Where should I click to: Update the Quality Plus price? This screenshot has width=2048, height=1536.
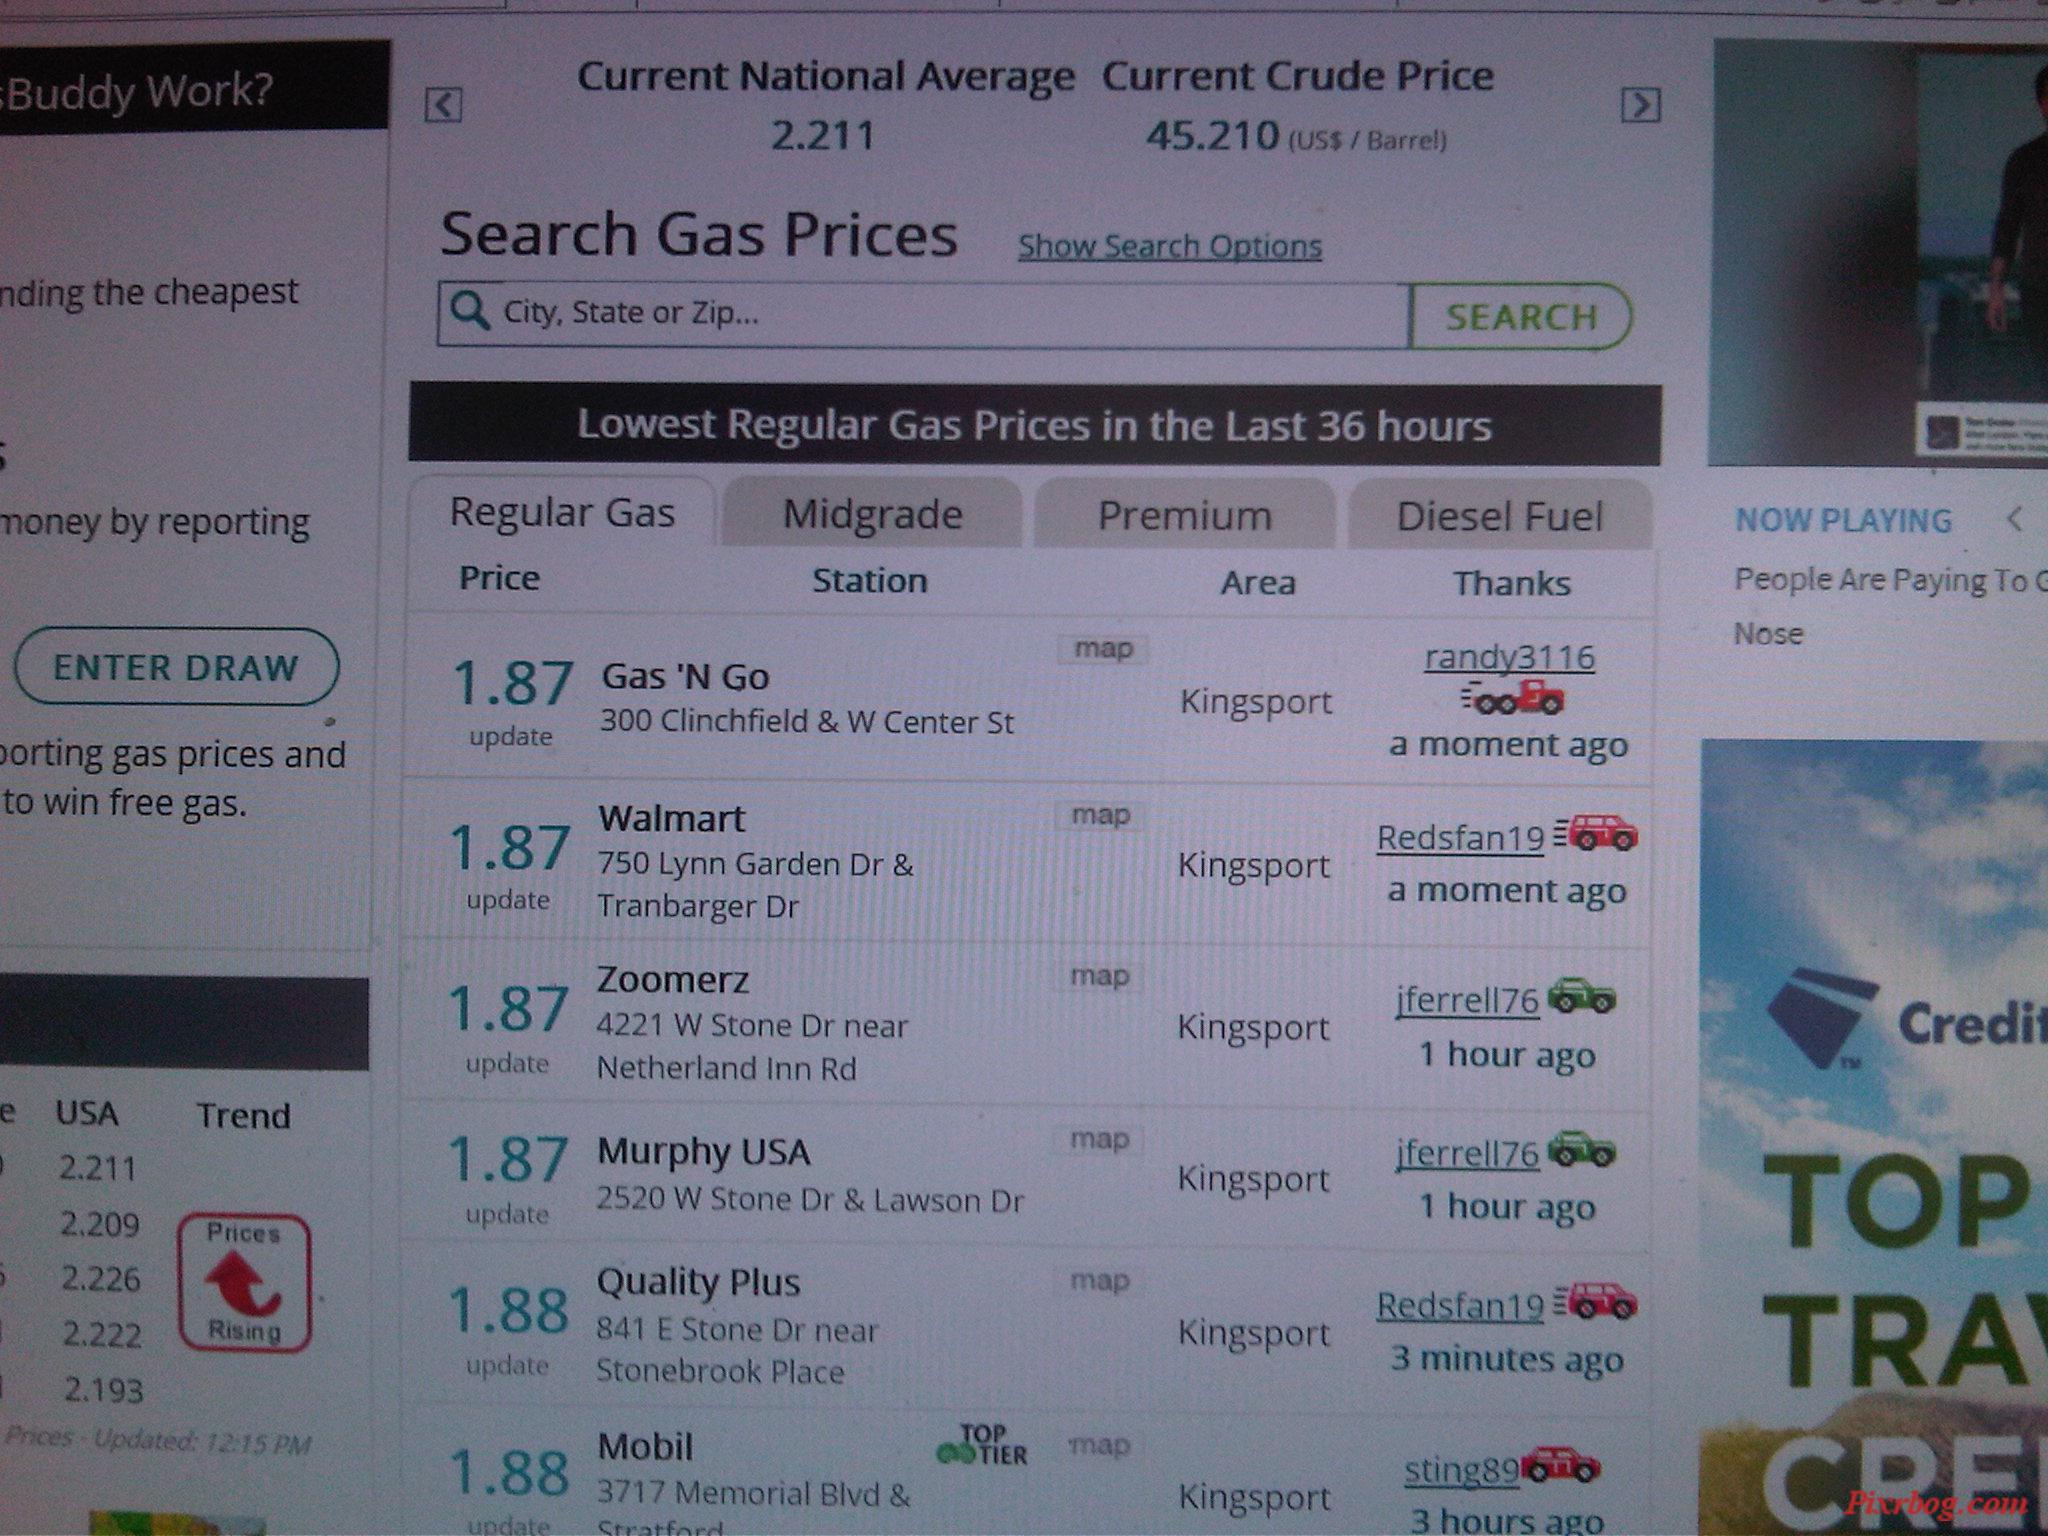(x=507, y=1365)
